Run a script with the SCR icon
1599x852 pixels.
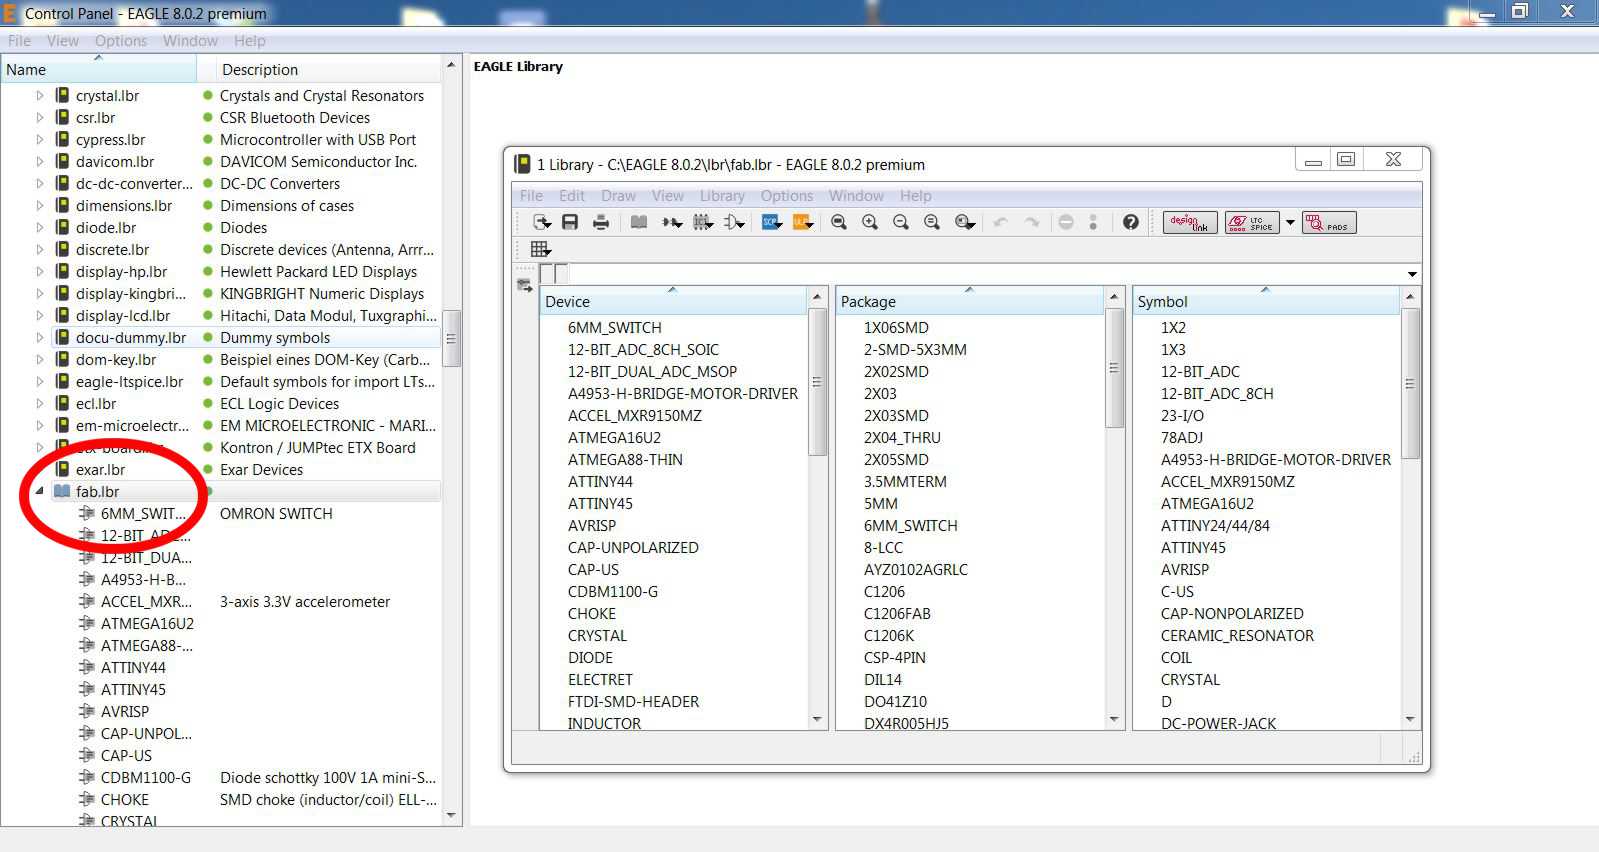(772, 222)
